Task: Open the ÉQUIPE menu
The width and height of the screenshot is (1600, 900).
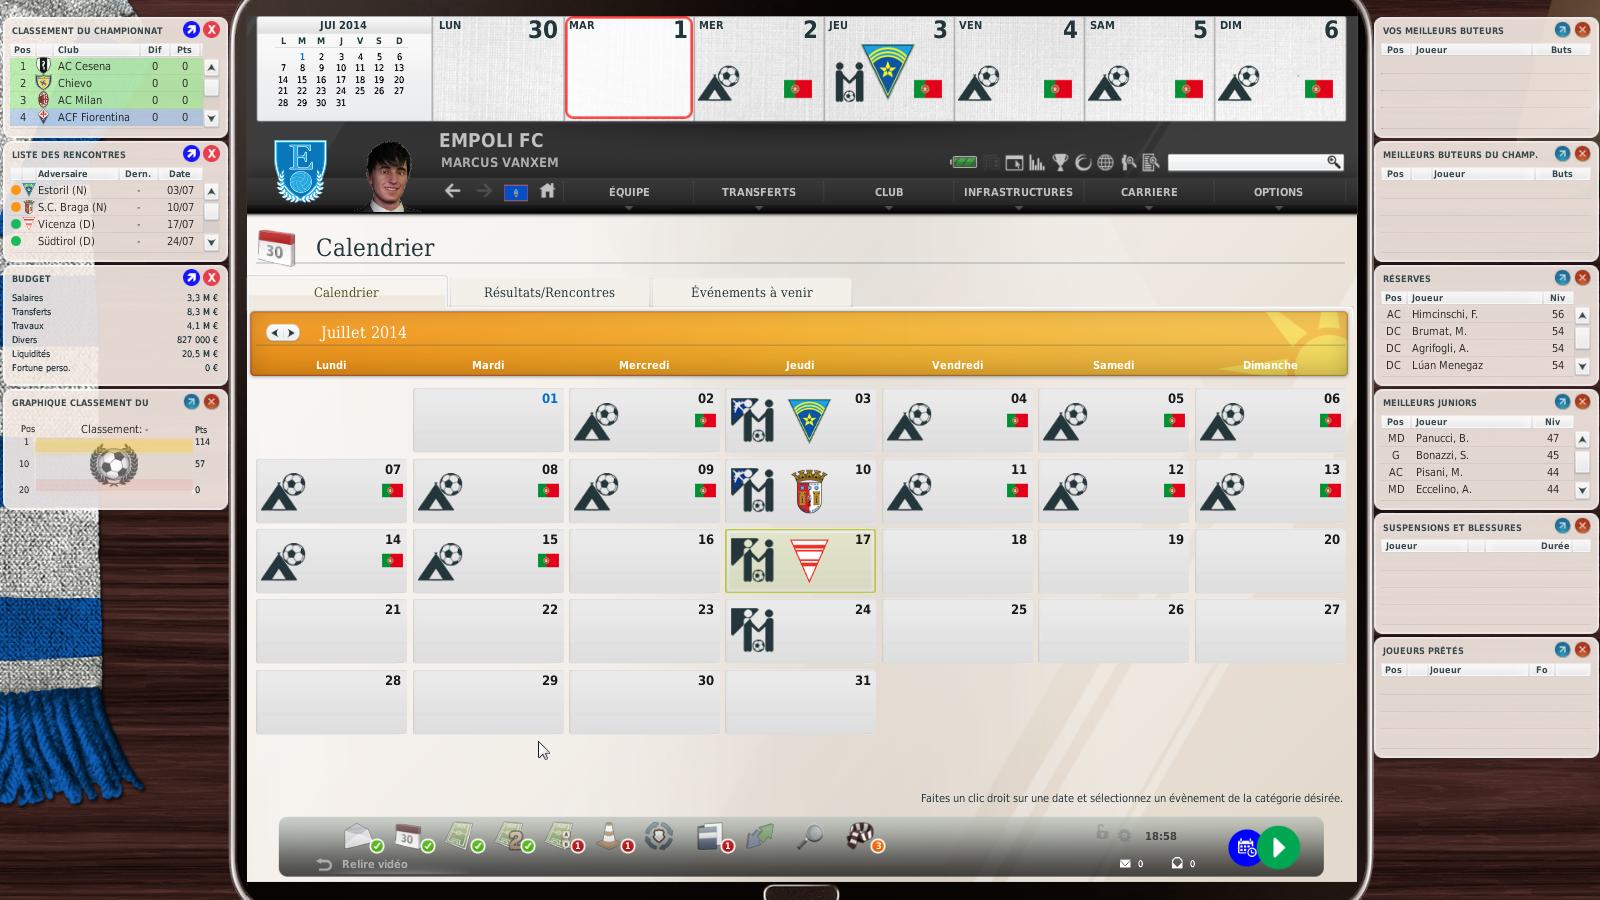Action: pos(629,192)
